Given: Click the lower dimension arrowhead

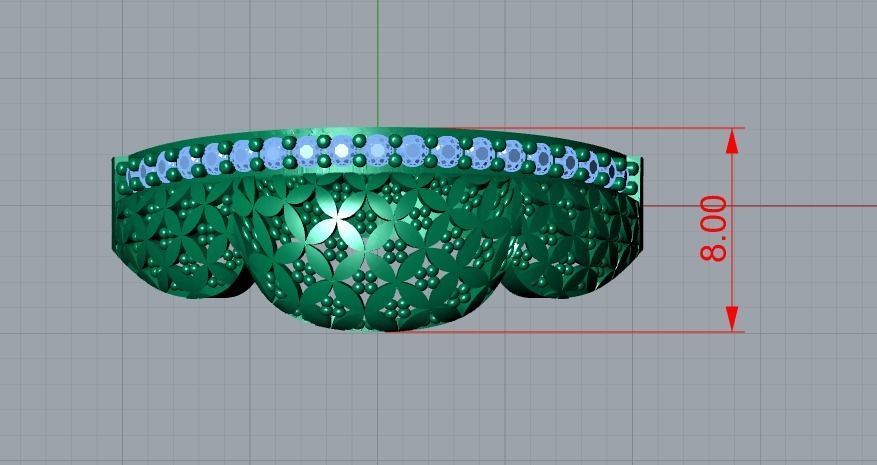Looking at the screenshot, I should point(732,319).
